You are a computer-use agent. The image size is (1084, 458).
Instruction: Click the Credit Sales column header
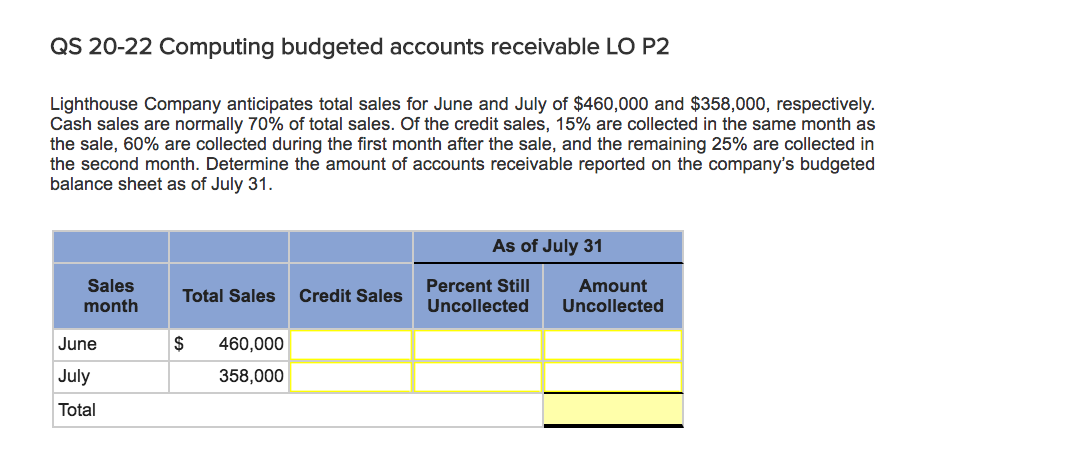click(x=351, y=296)
